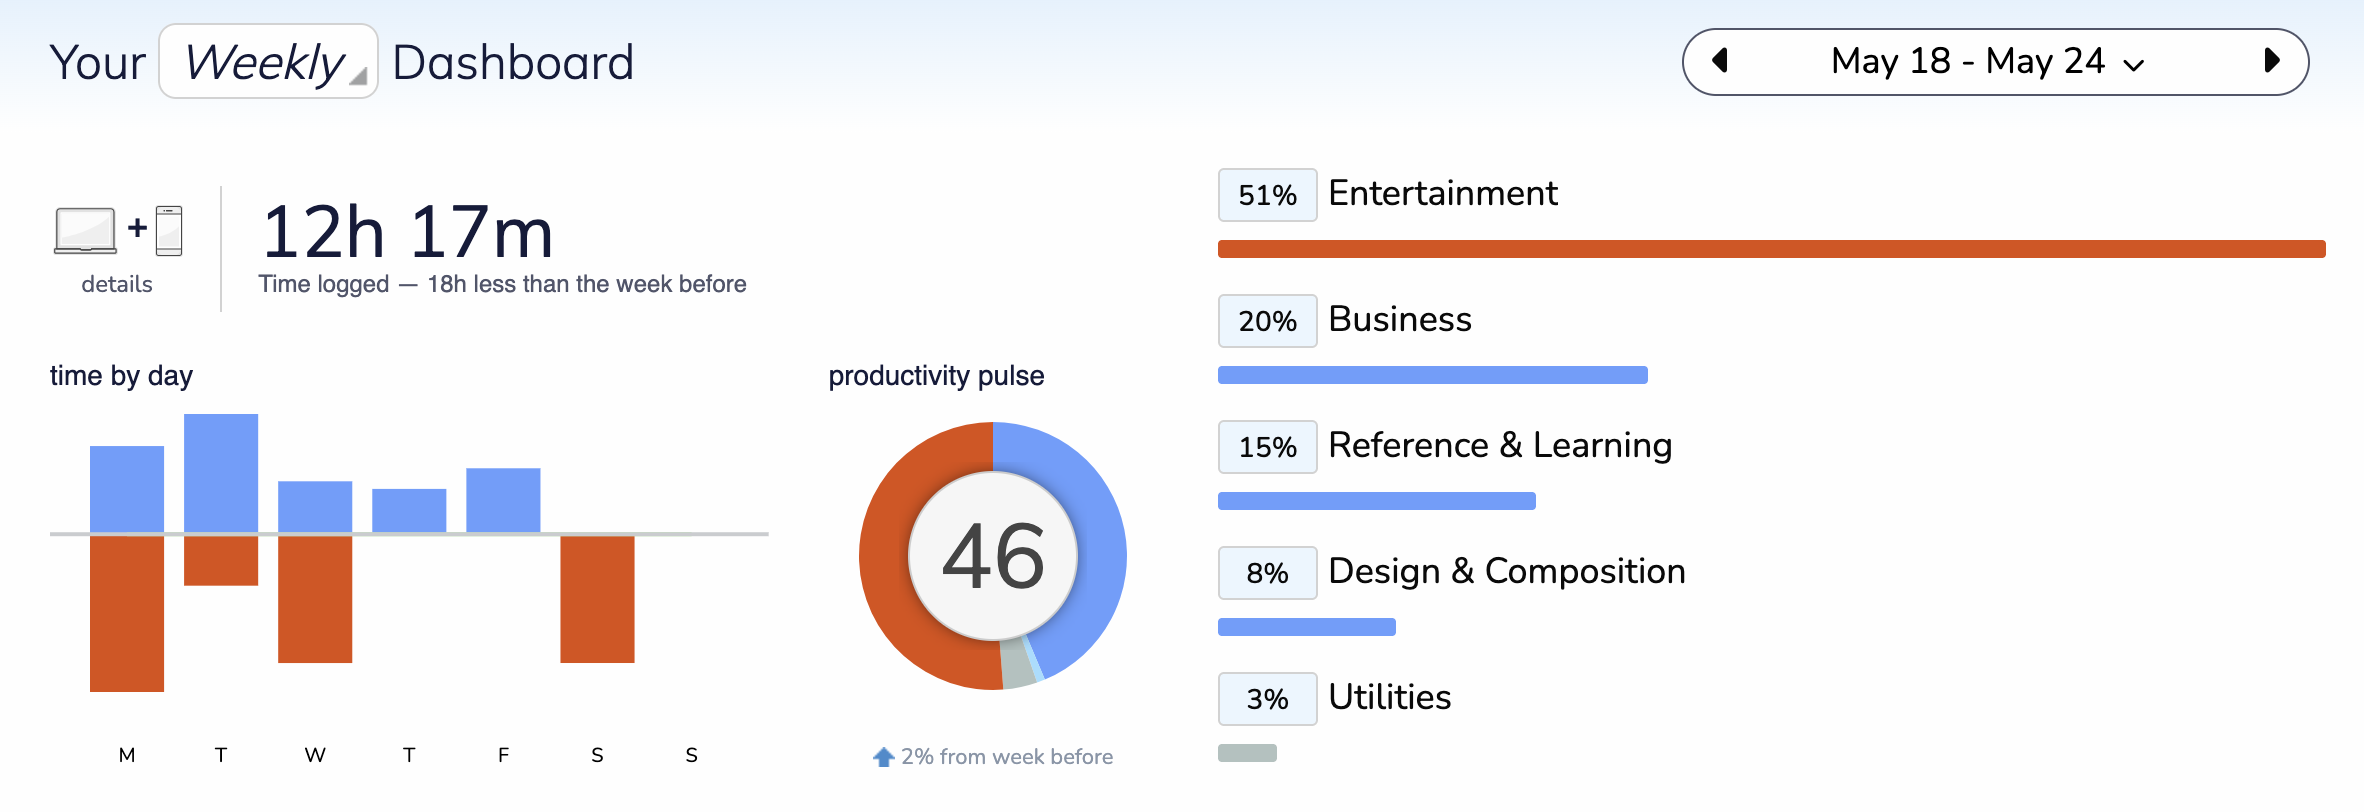Select Design & Composition category
This screenshot has height=812, width=2364.
(1507, 571)
